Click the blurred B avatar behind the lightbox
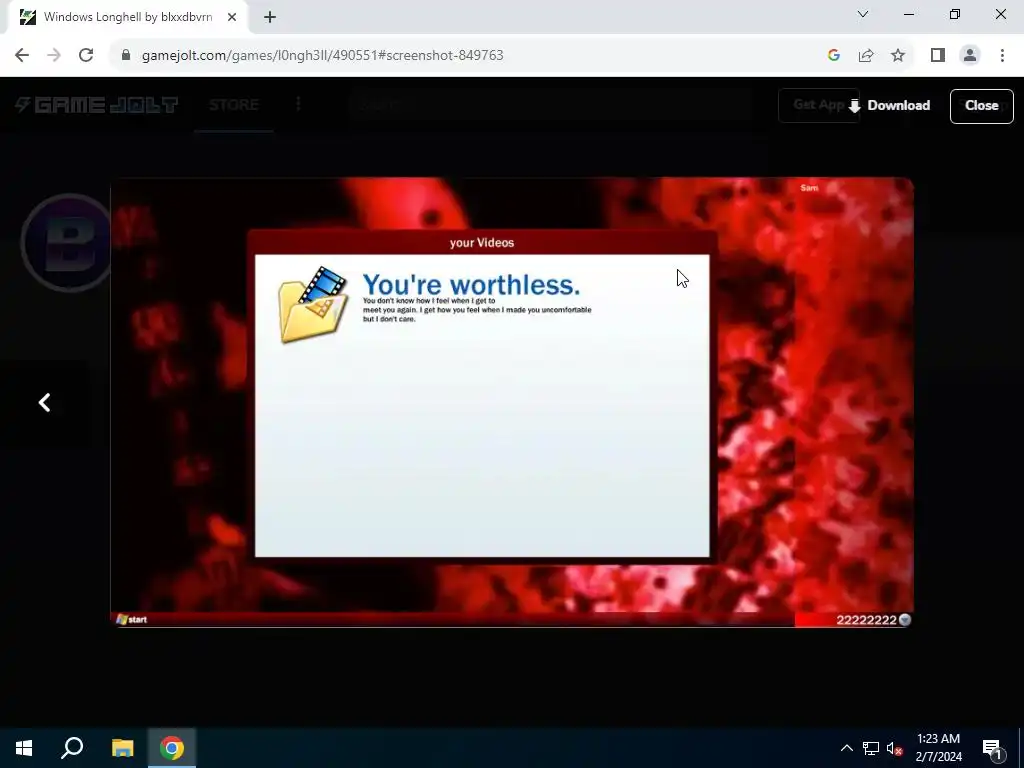This screenshot has height=768, width=1024. [66, 243]
